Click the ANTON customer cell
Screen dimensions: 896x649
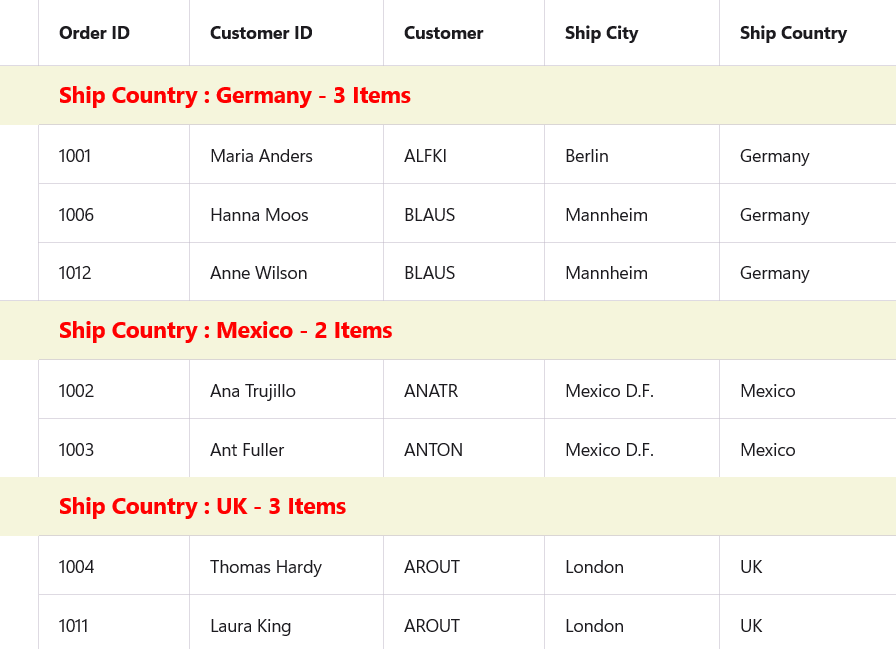tap(433, 450)
